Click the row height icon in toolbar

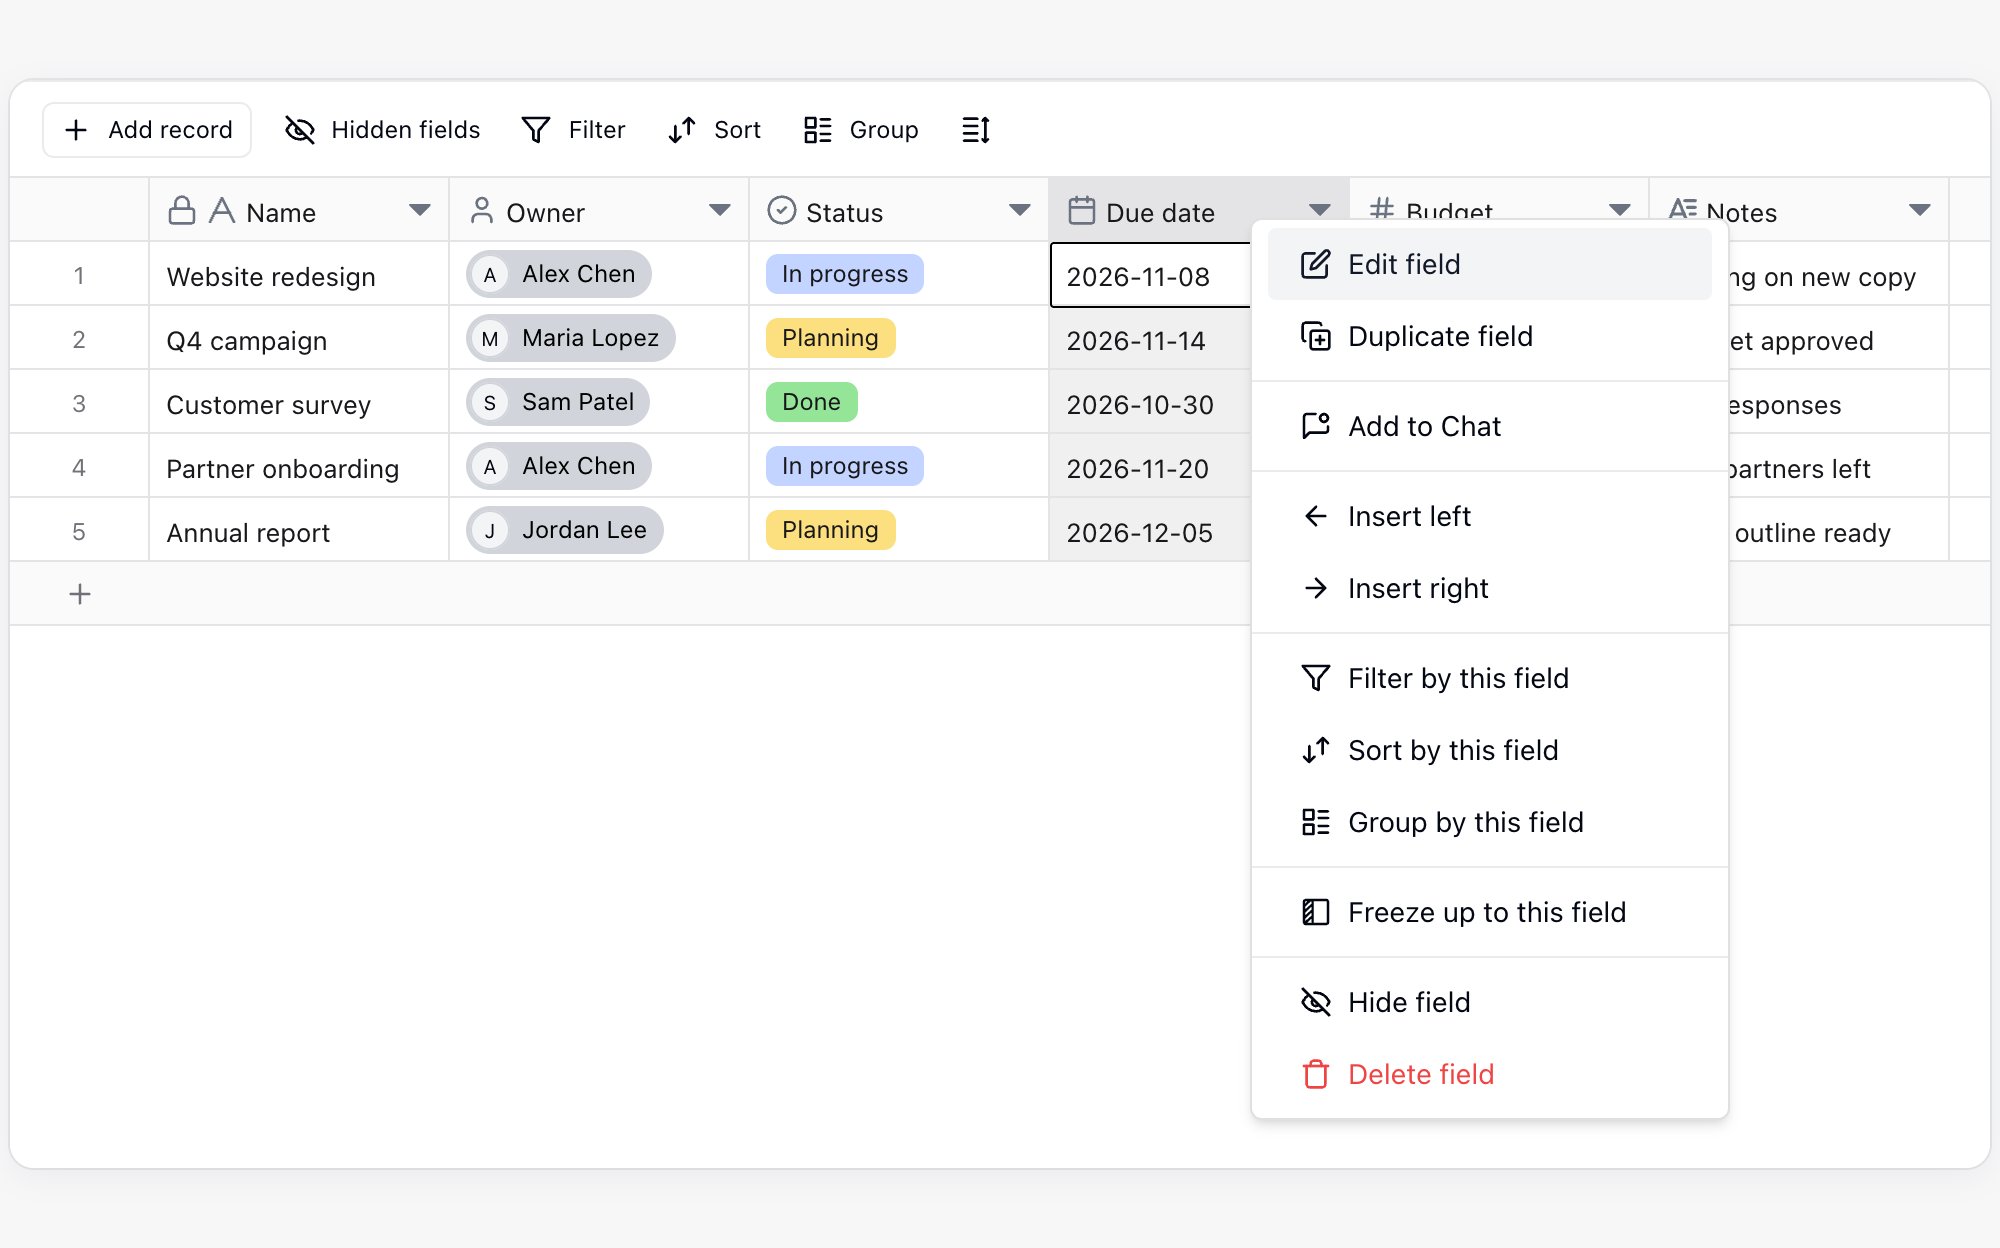pyautogui.click(x=976, y=130)
